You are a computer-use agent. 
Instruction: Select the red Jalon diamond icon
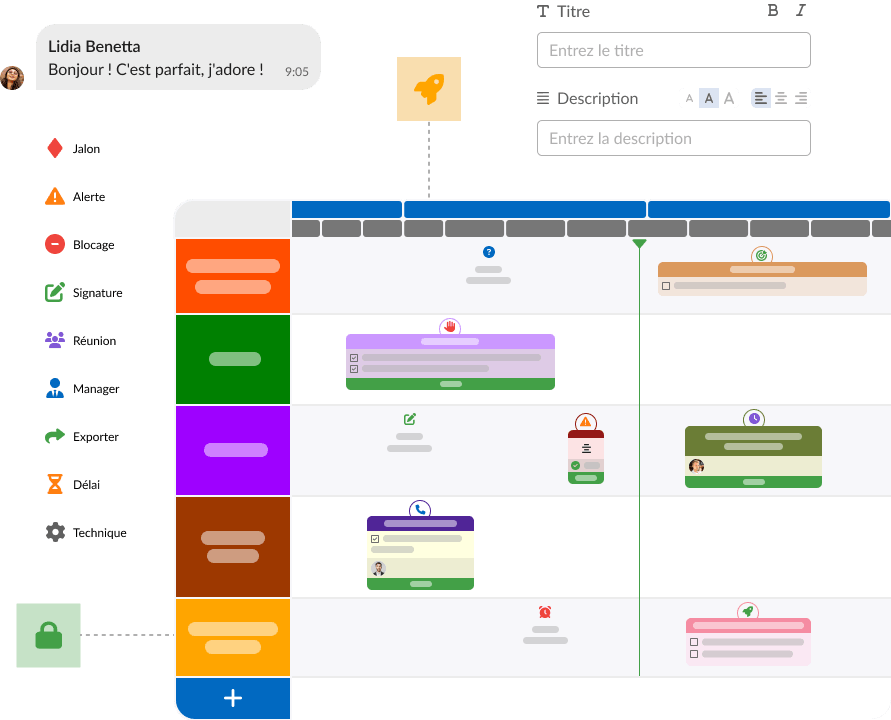[x=55, y=148]
